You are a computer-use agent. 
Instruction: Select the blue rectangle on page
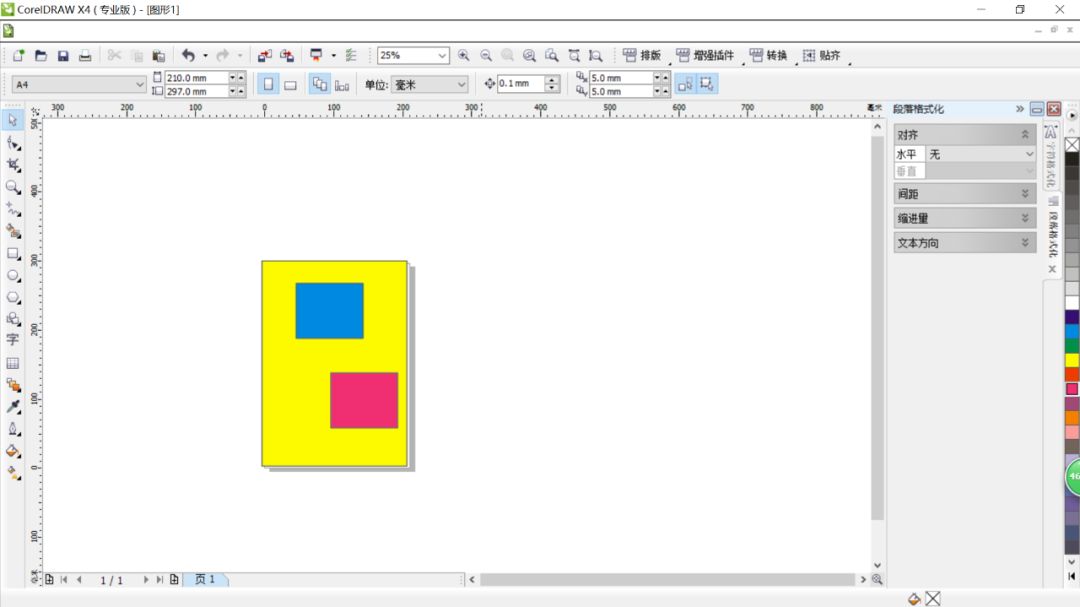329,310
